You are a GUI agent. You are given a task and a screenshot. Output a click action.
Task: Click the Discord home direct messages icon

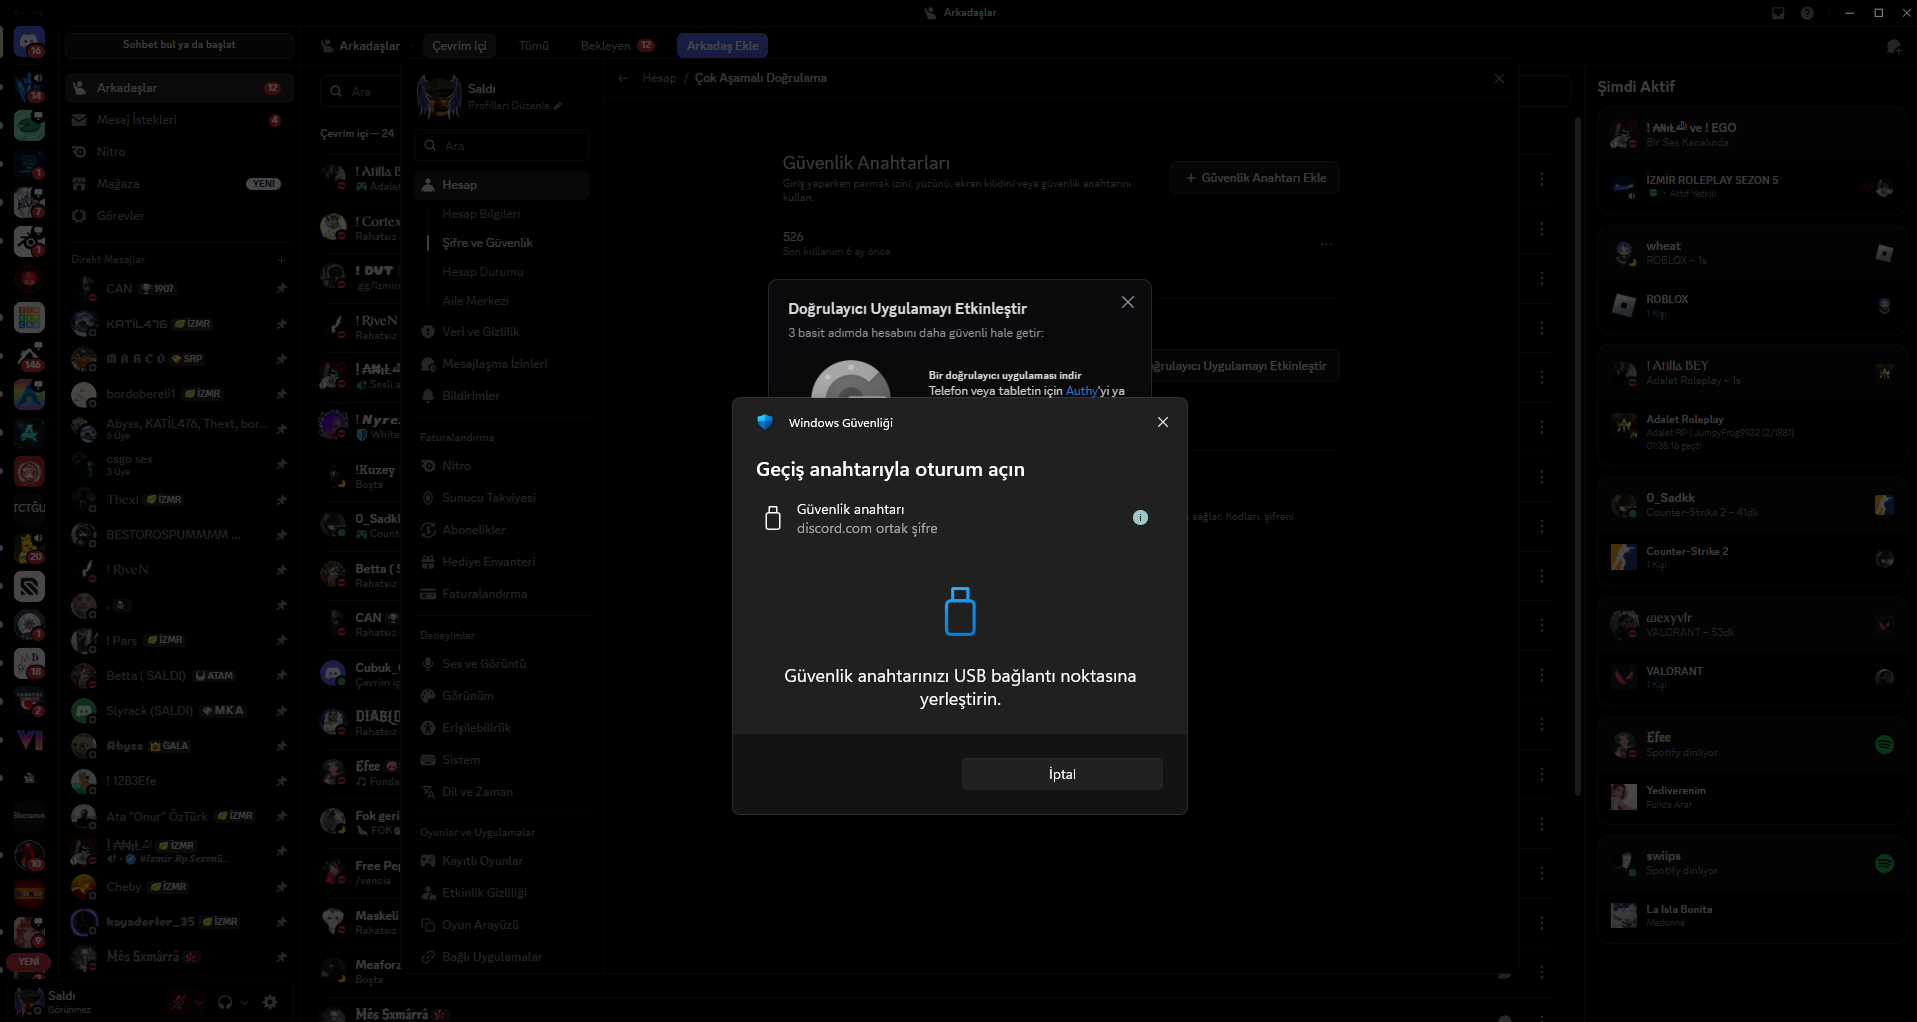point(29,44)
